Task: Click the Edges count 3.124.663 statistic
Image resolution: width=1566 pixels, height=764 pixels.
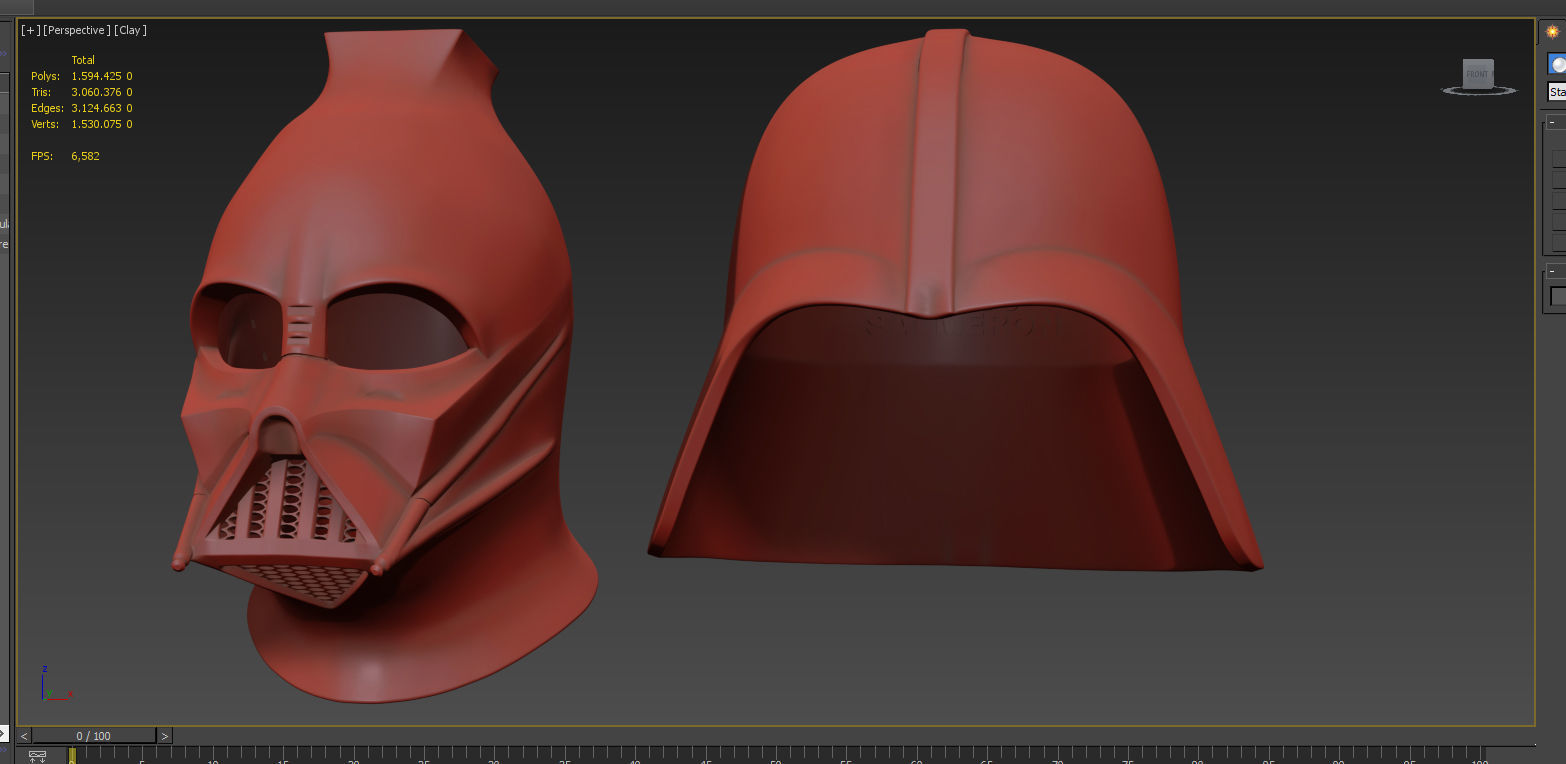Action: (96, 108)
